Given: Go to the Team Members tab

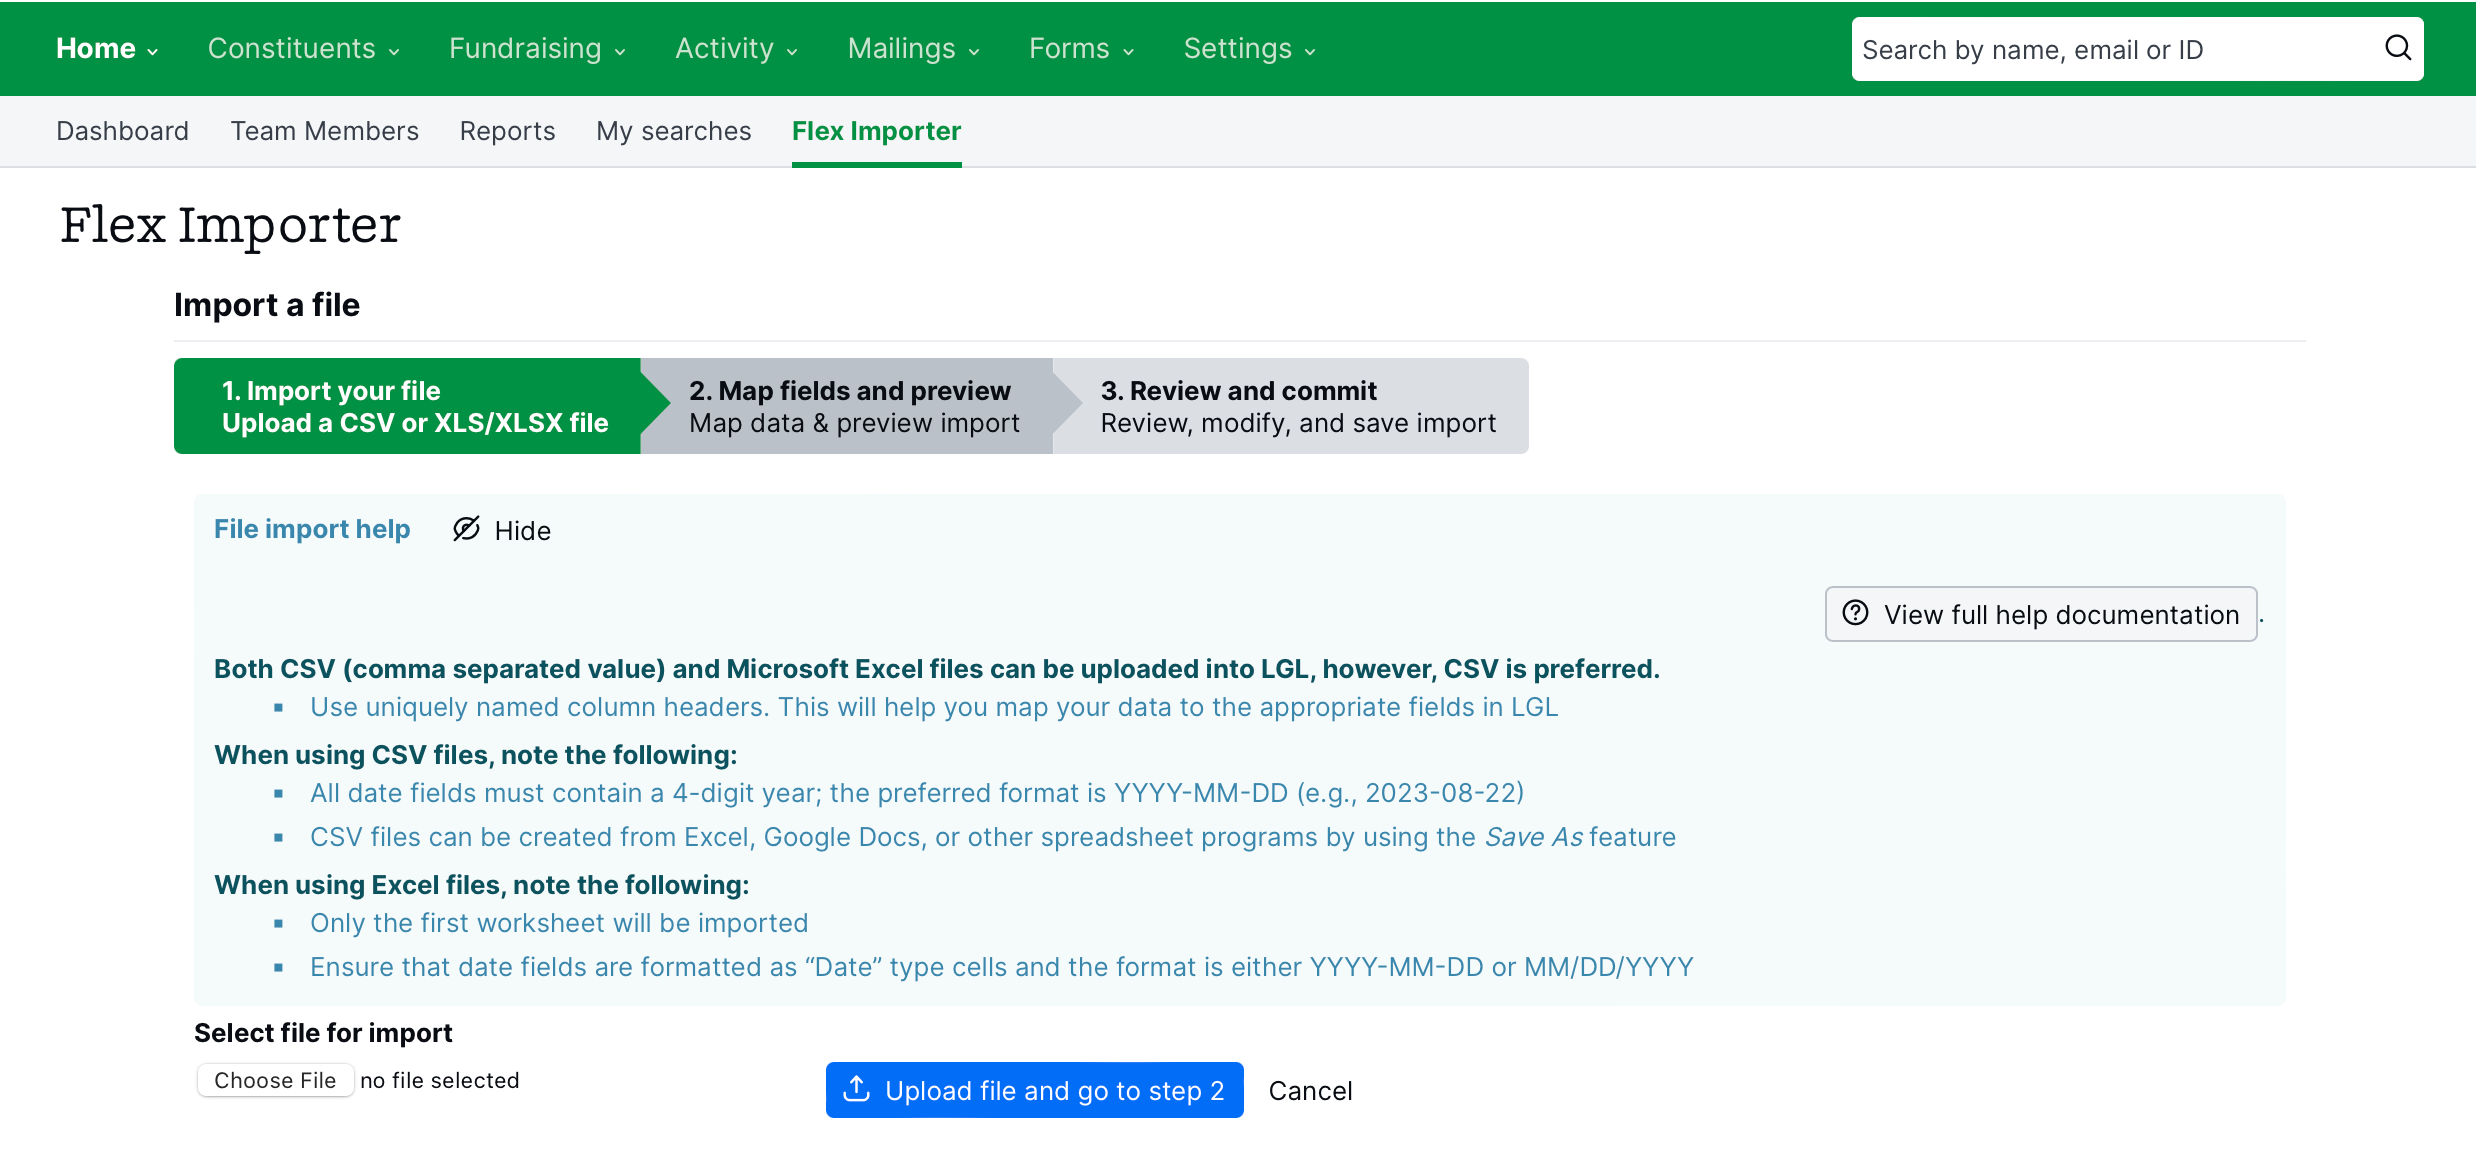Looking at the screenshot, I should (x=324, y=131).
